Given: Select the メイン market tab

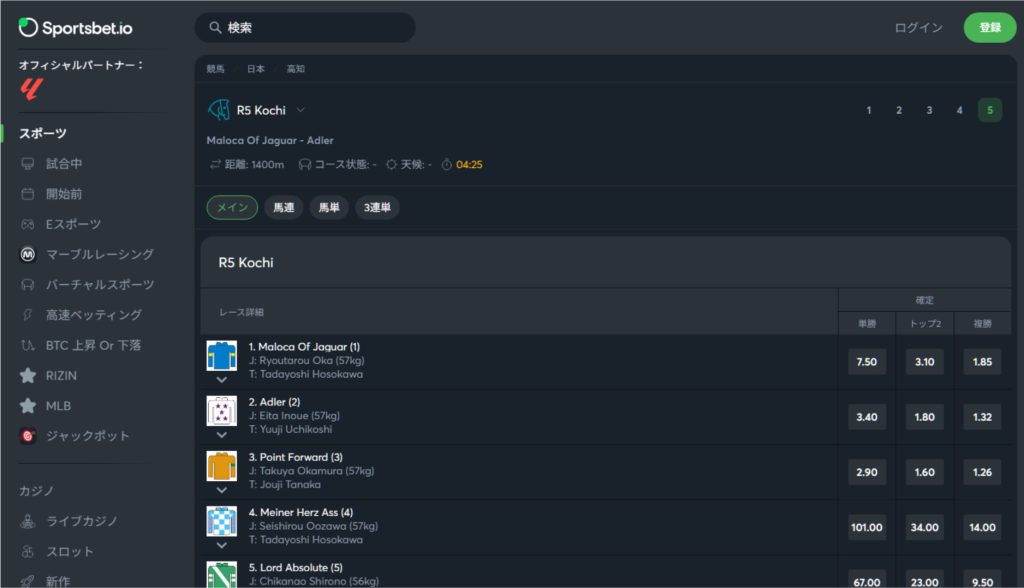Looking at the screenshot, I should click(x=232, y=208).
